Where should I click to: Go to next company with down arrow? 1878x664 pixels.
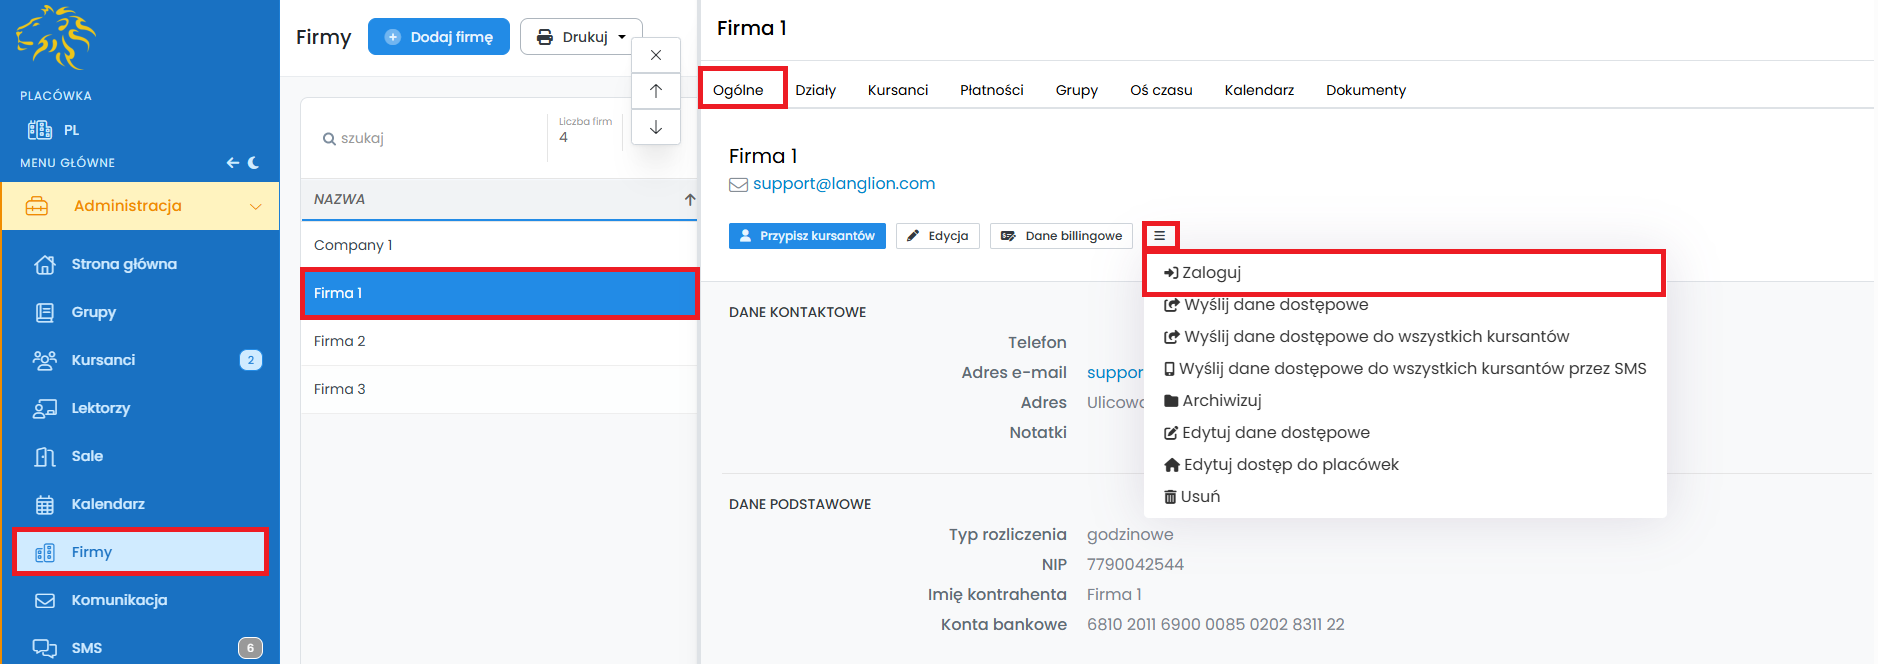click(656, 127)
